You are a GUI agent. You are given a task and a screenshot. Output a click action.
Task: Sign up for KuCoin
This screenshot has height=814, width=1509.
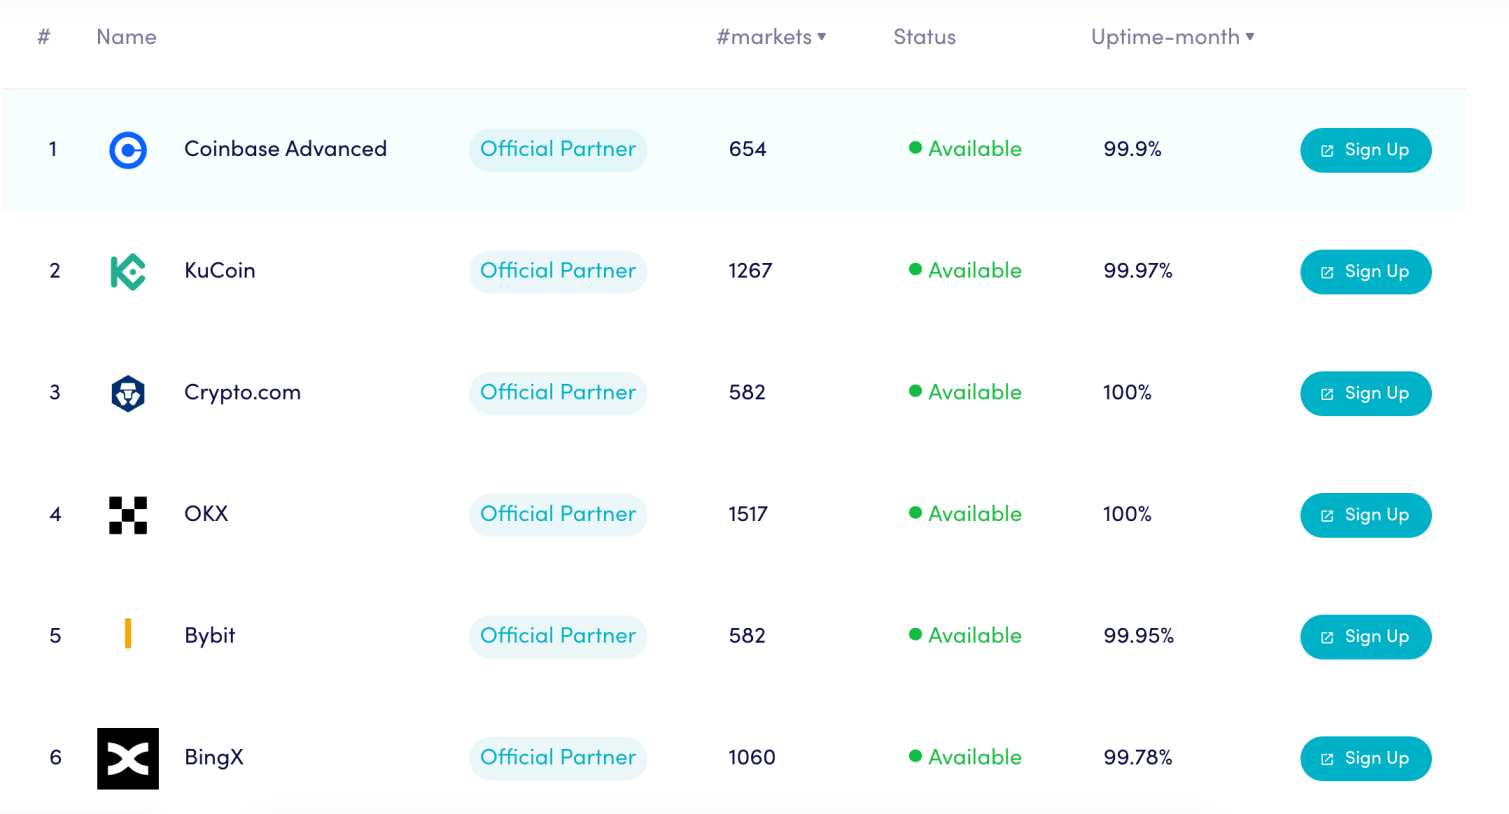pyautogui.click(x=1366, y=272)
